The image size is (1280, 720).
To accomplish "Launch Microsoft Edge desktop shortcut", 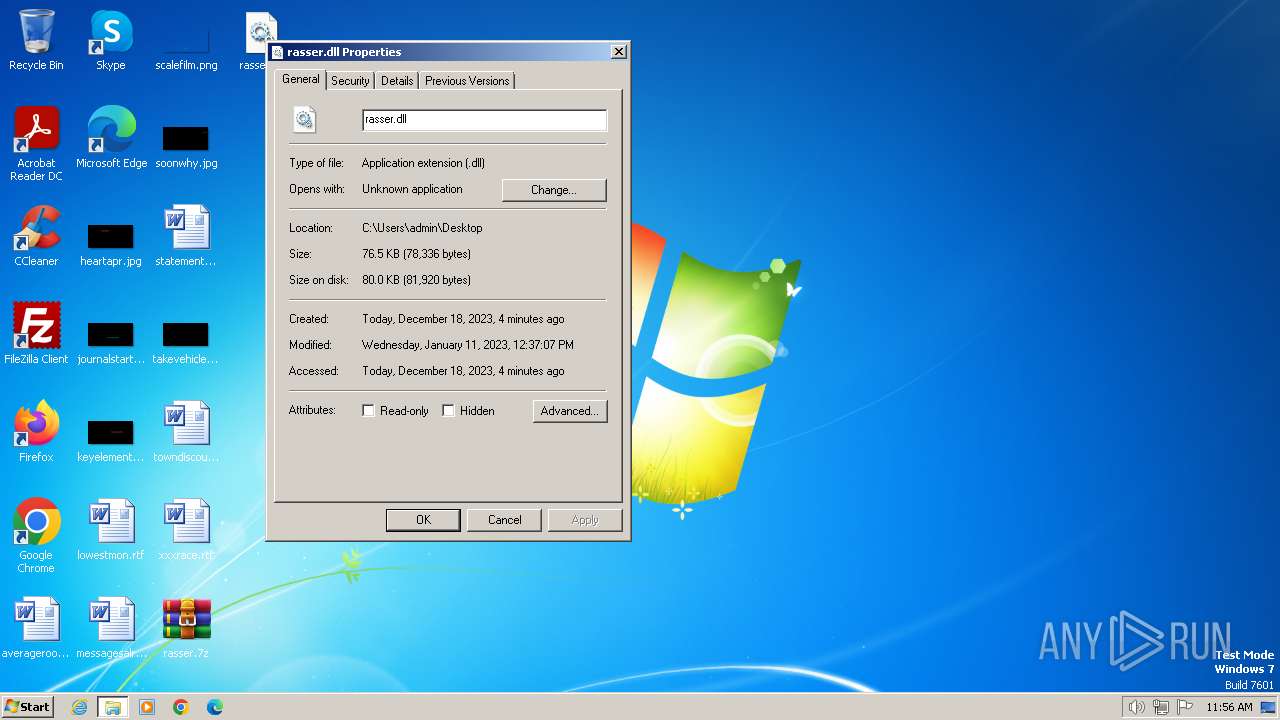I will pos(111,138).
